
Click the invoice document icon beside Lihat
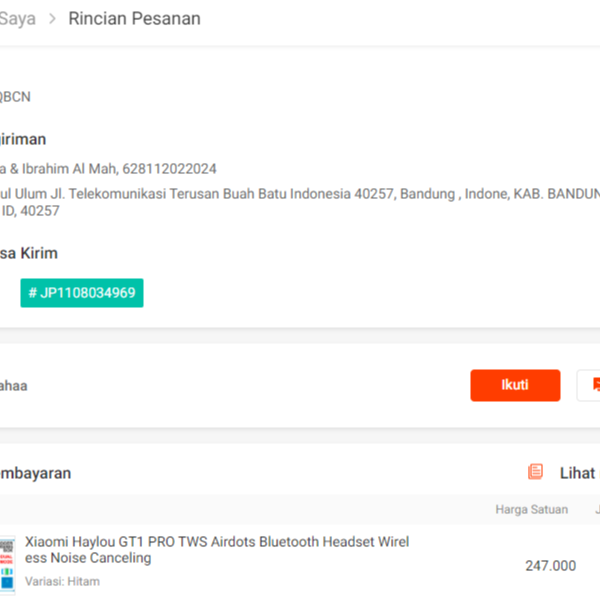pos(536,472)
